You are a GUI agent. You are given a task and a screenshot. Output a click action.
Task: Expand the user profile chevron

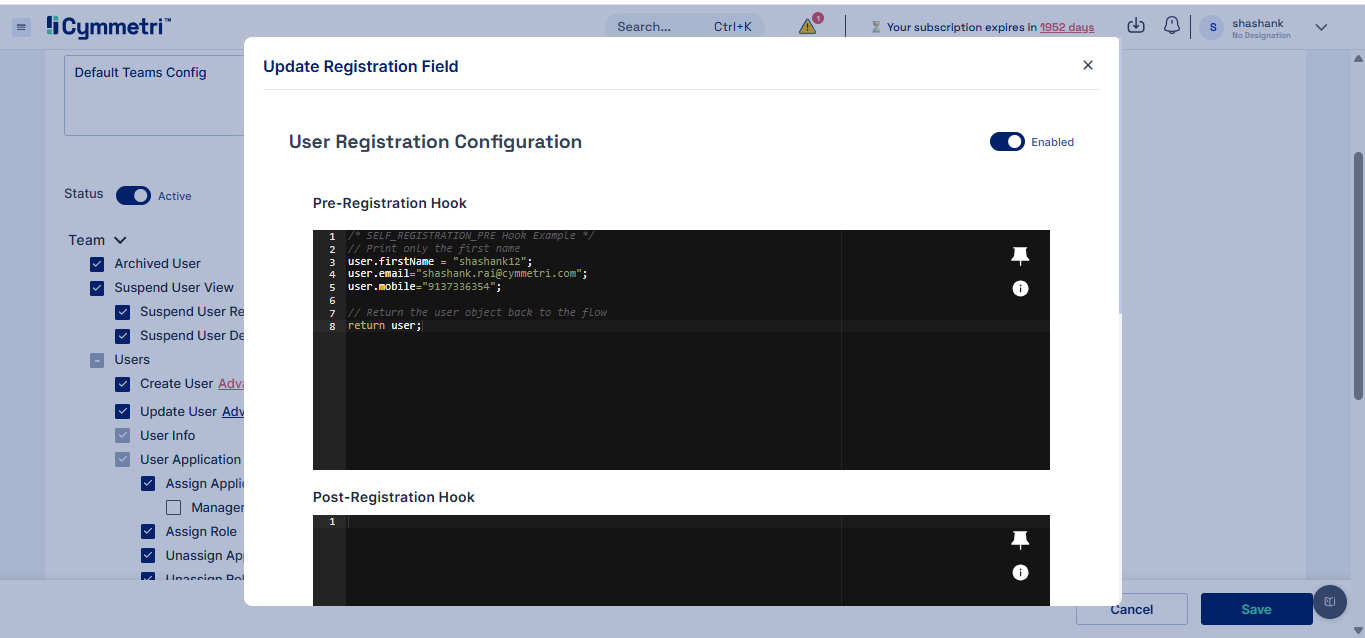(x=1321, y=27)
